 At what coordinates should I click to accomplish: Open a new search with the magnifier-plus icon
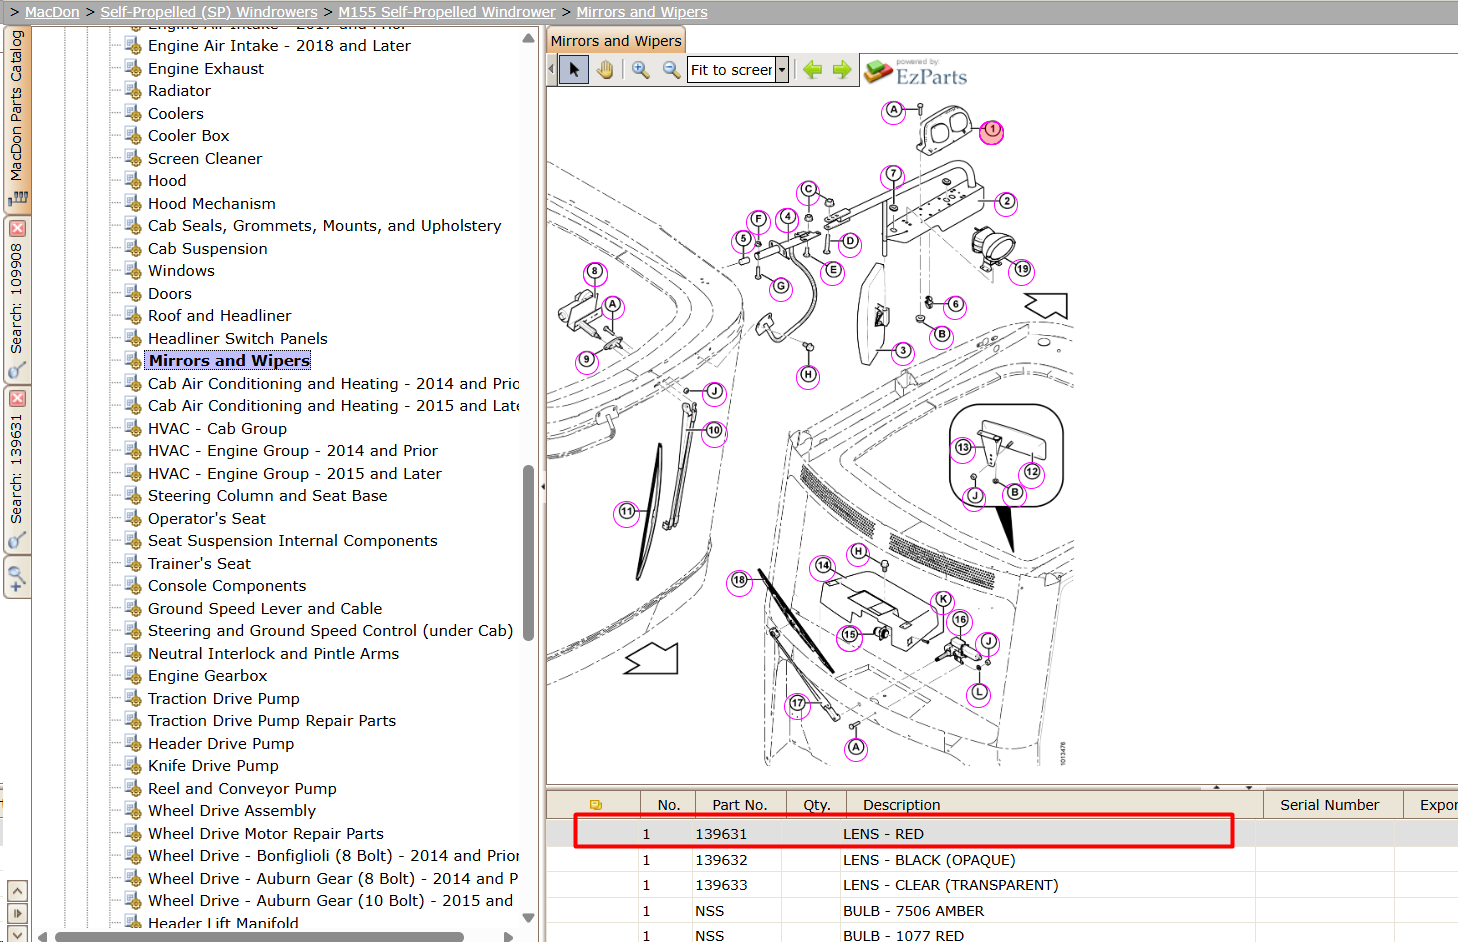click(x=17, y=578)
